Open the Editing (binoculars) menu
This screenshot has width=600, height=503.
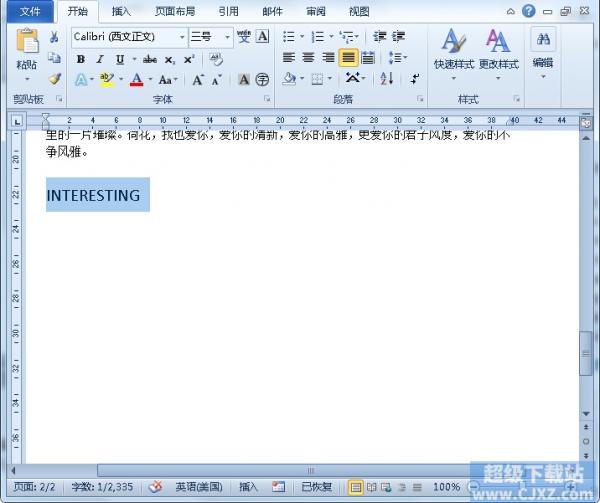point(543,54)
